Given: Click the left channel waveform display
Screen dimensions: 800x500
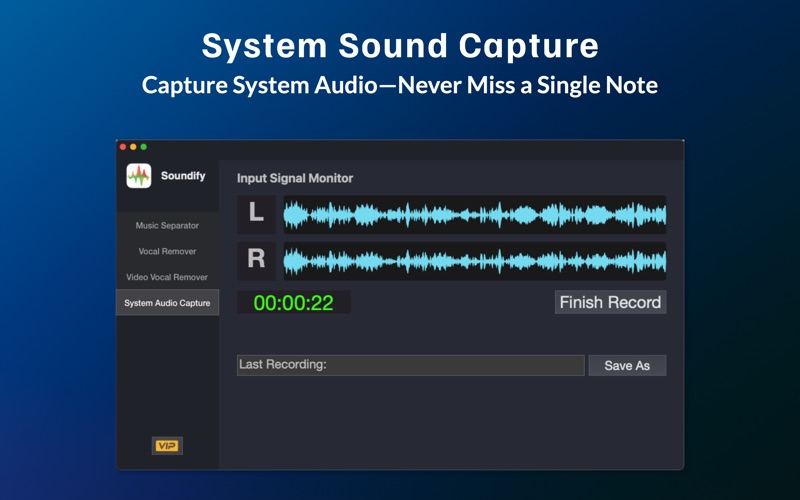Looking at the screenshot, I should click(474, 214).
